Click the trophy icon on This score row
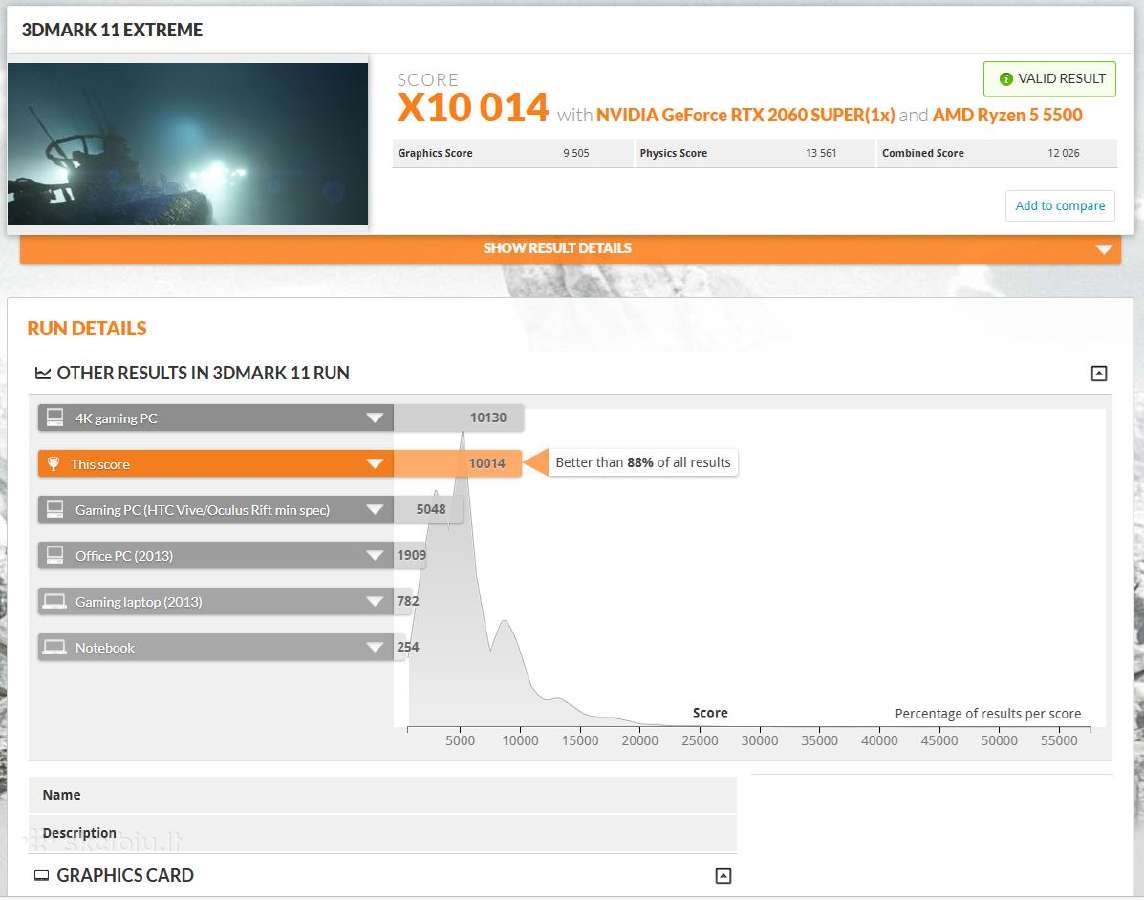Screen dimensions: 1144x900 click(x=53, y=464)
